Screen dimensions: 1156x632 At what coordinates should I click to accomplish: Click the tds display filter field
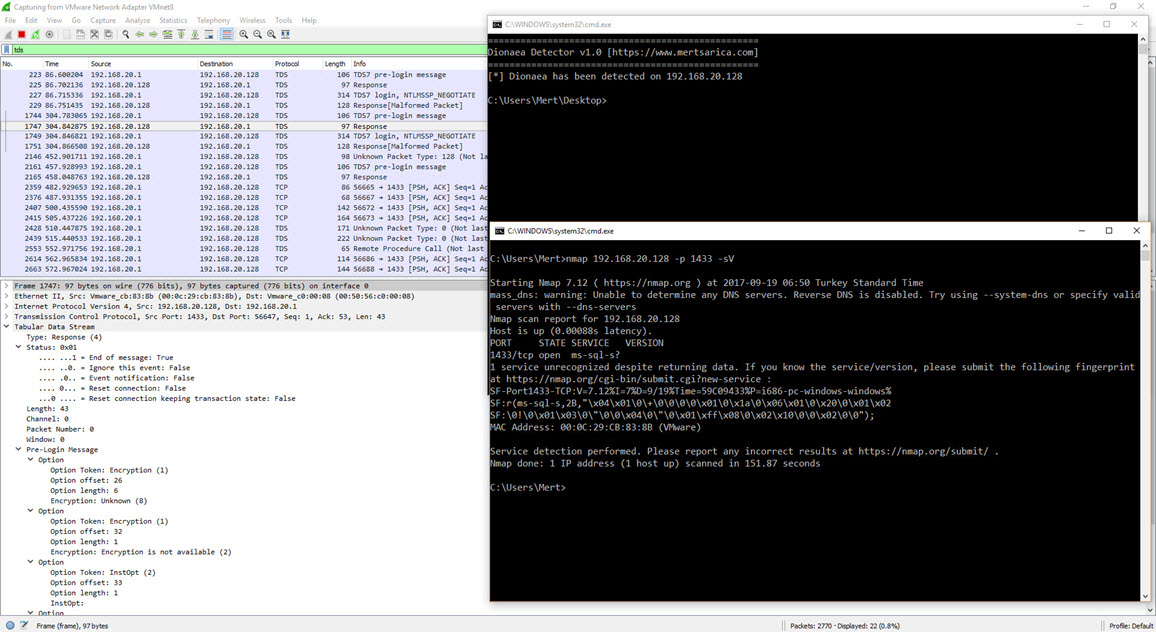pos(249,50)
